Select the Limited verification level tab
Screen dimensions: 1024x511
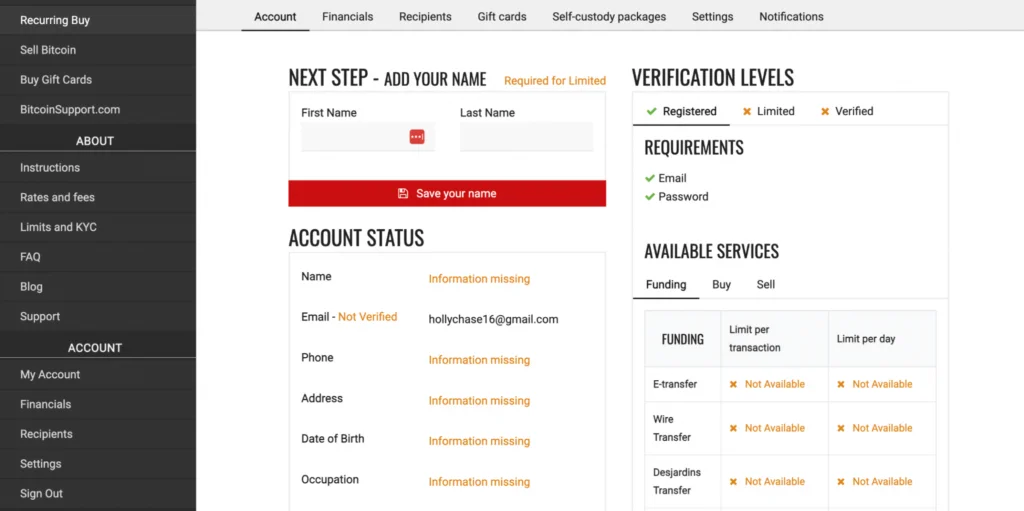pos(768,111)
